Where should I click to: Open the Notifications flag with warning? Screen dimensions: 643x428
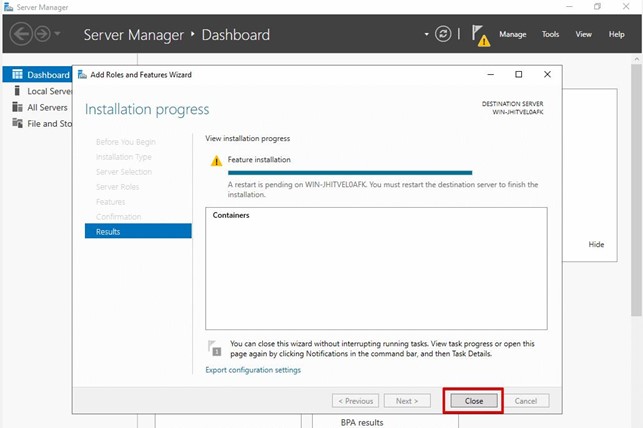(480, 36)
